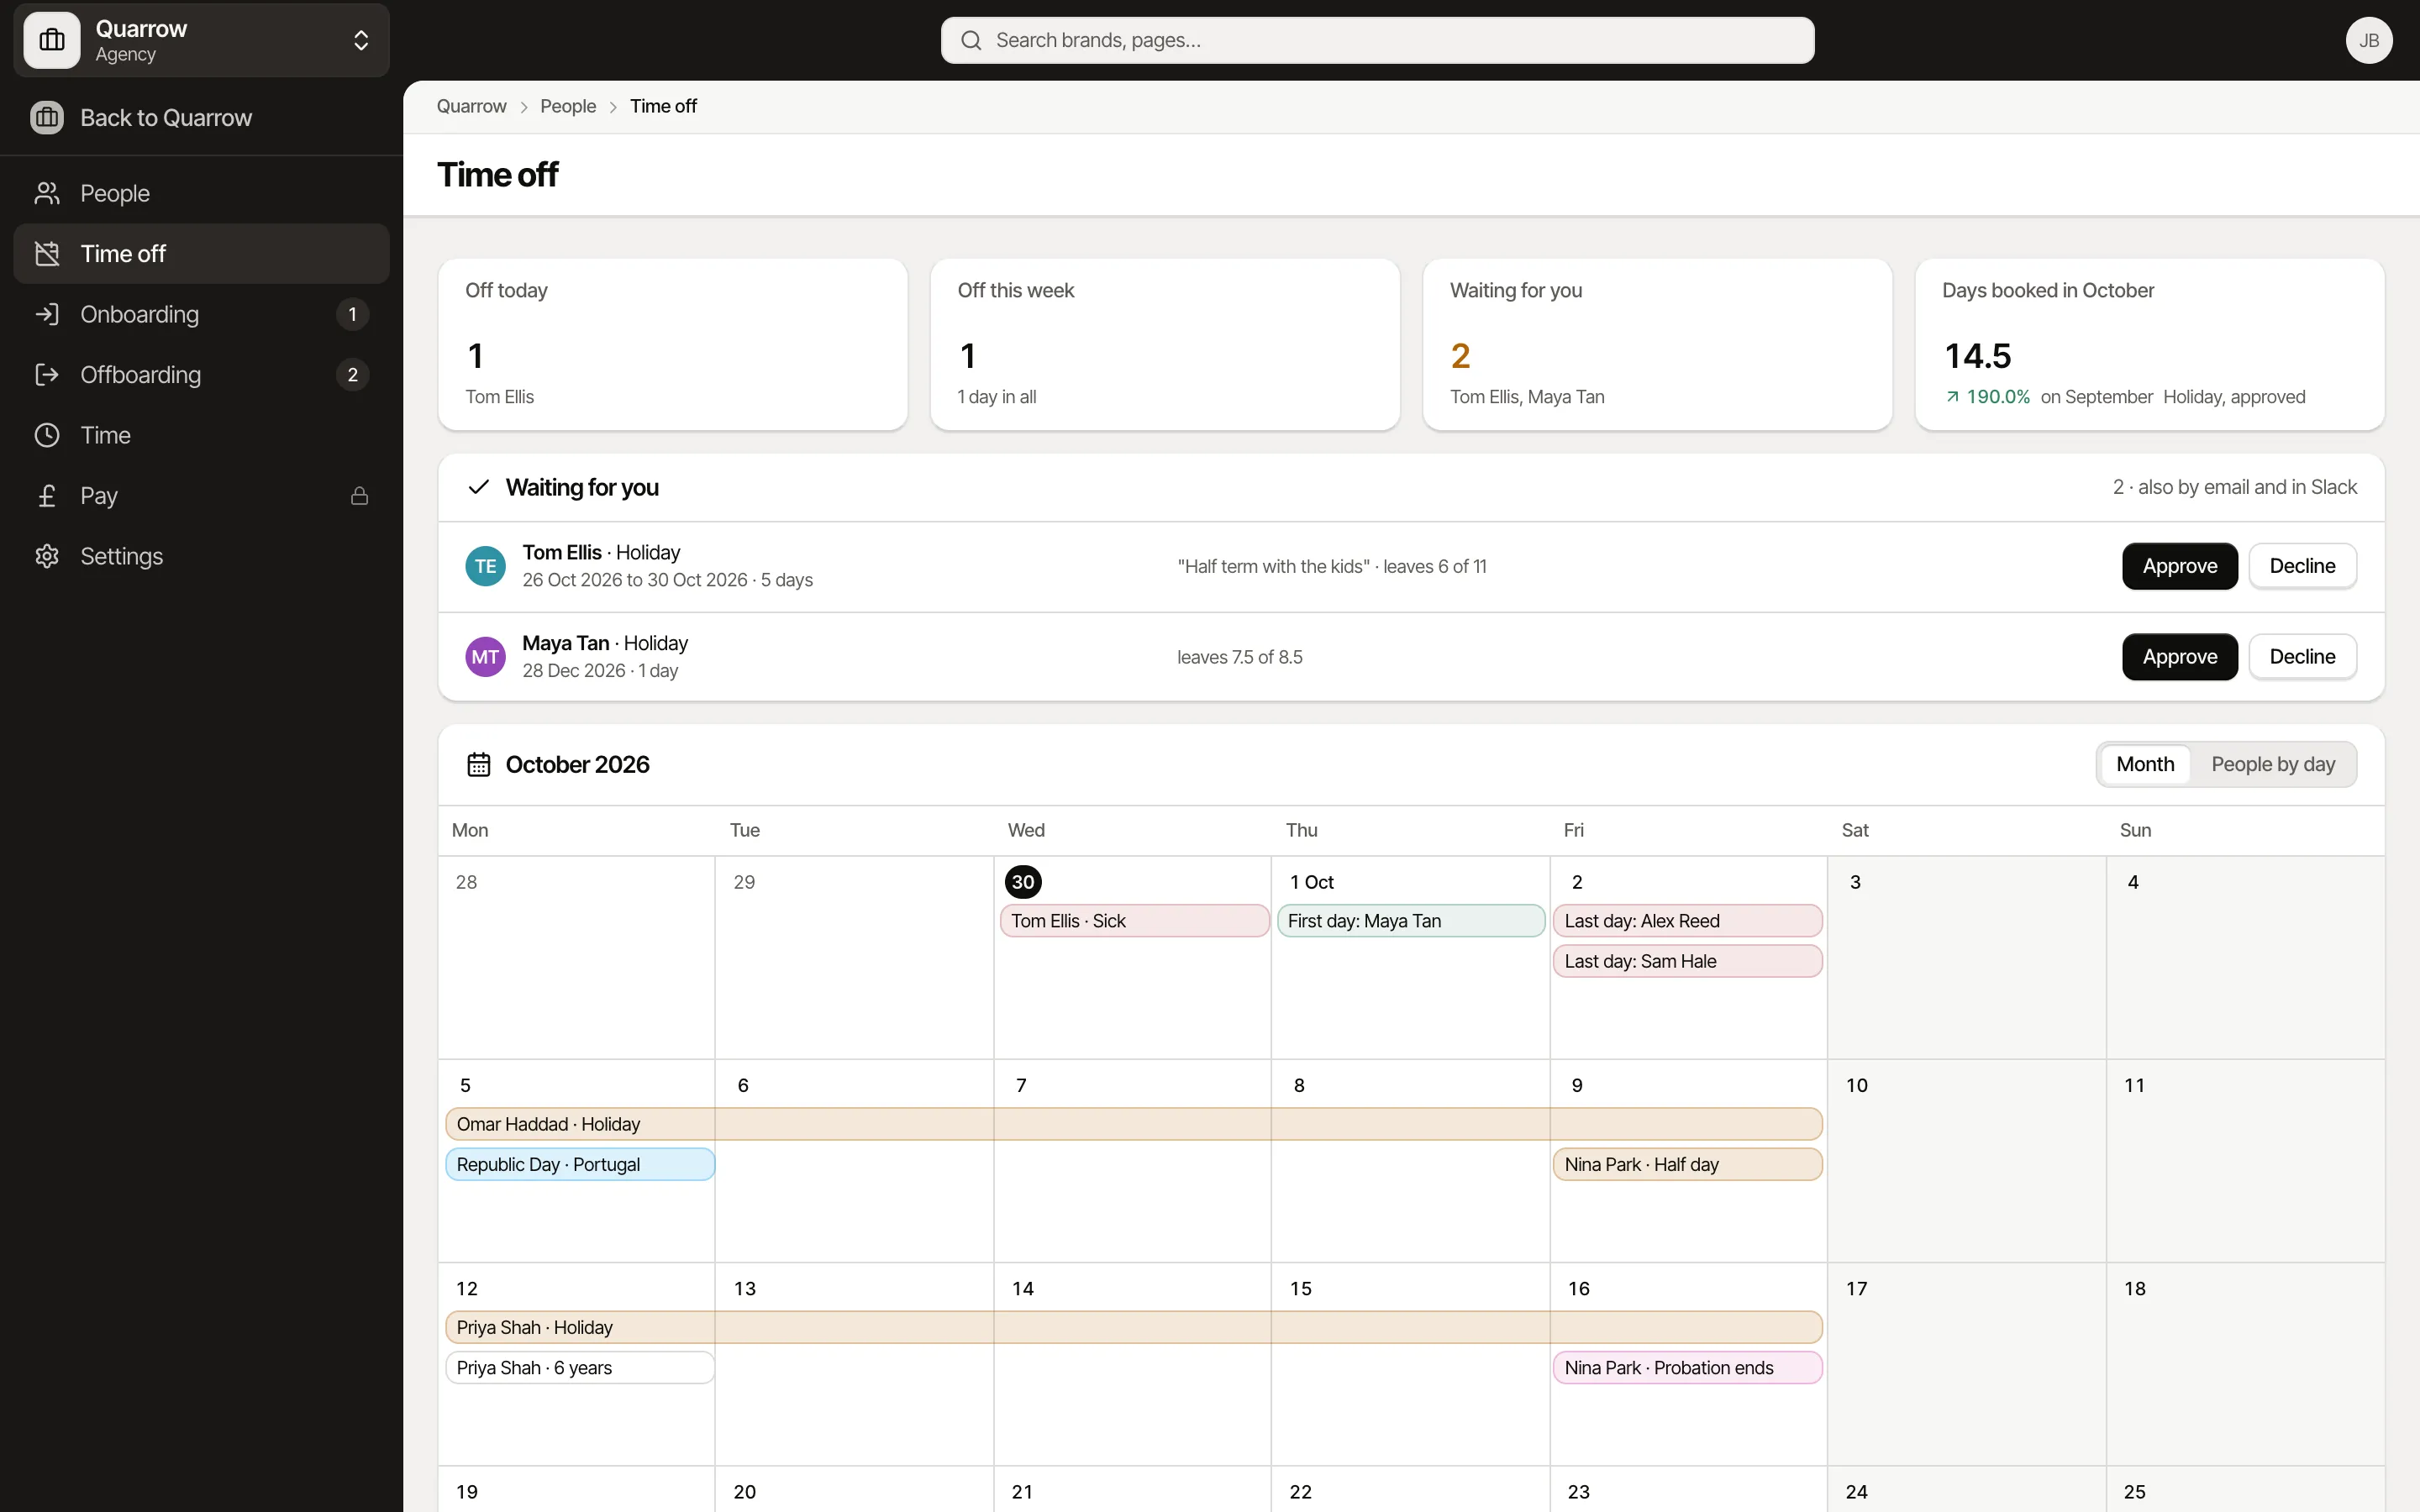Click Maya Tan name in waiting list
This screenshot has height=1512, width=2420.
point(566,643)
